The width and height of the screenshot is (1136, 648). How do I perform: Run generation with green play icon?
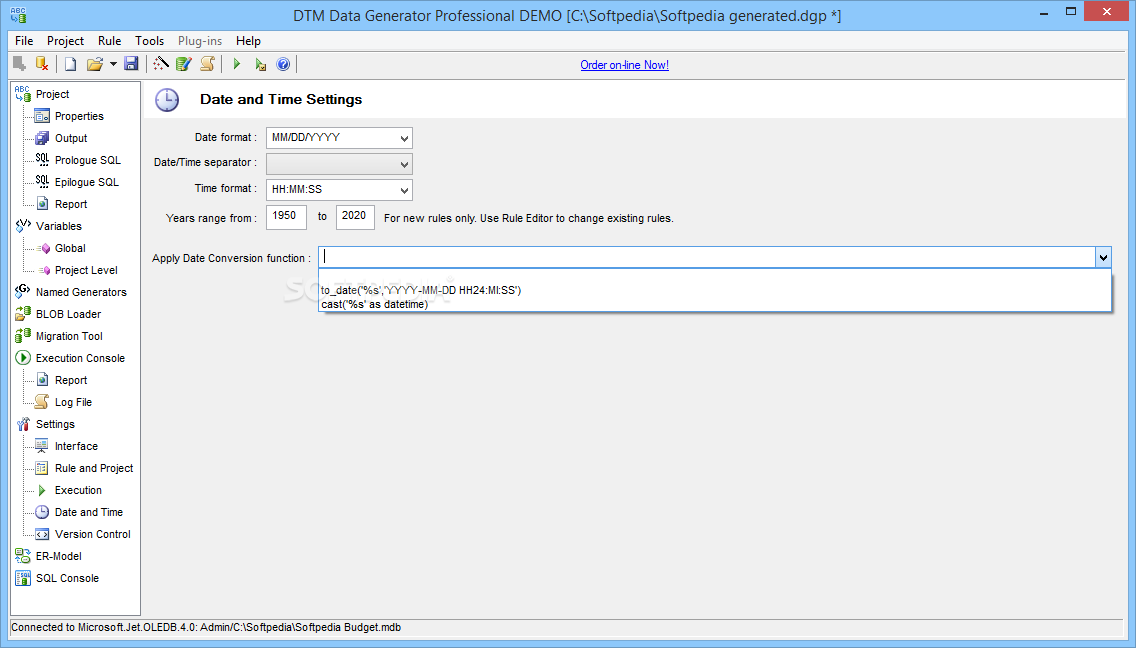click(x=236, y=64)
